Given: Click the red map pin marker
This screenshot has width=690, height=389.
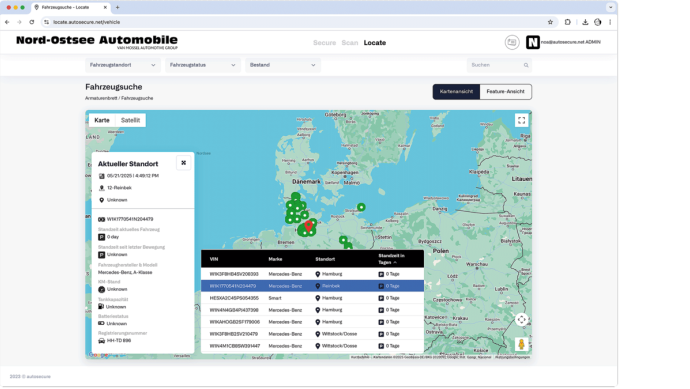Looking at the screenshot, I should point(309,226).
